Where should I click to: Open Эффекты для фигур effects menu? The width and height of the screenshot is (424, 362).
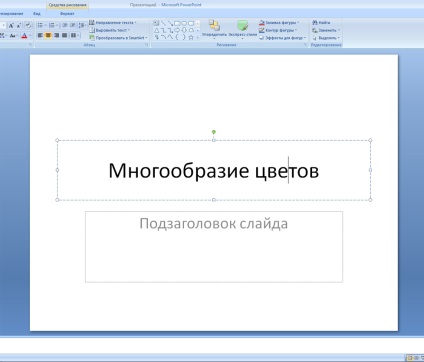(x=282, y=38)
